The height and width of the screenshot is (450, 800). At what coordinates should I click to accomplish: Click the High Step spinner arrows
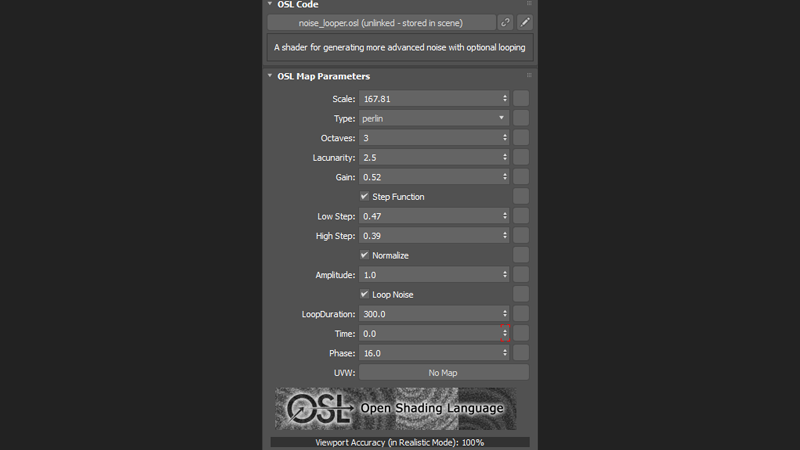[x=505, y=236]
